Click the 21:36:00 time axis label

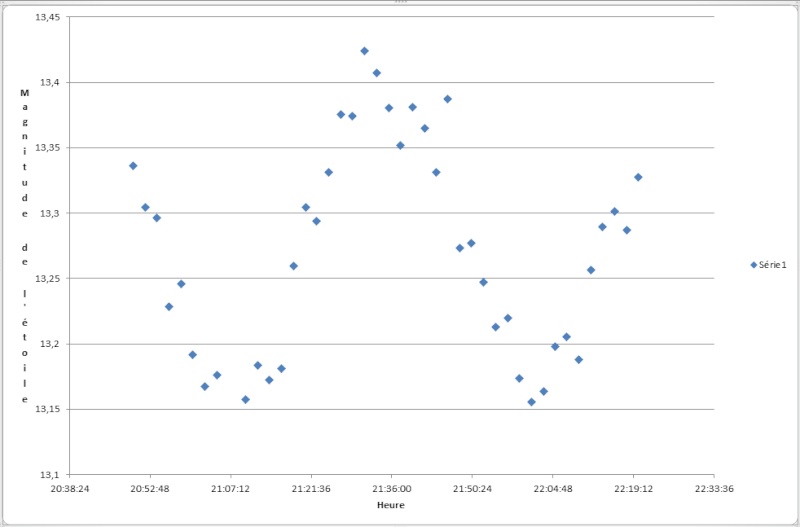pyautogui.click(x=392, y=489)
